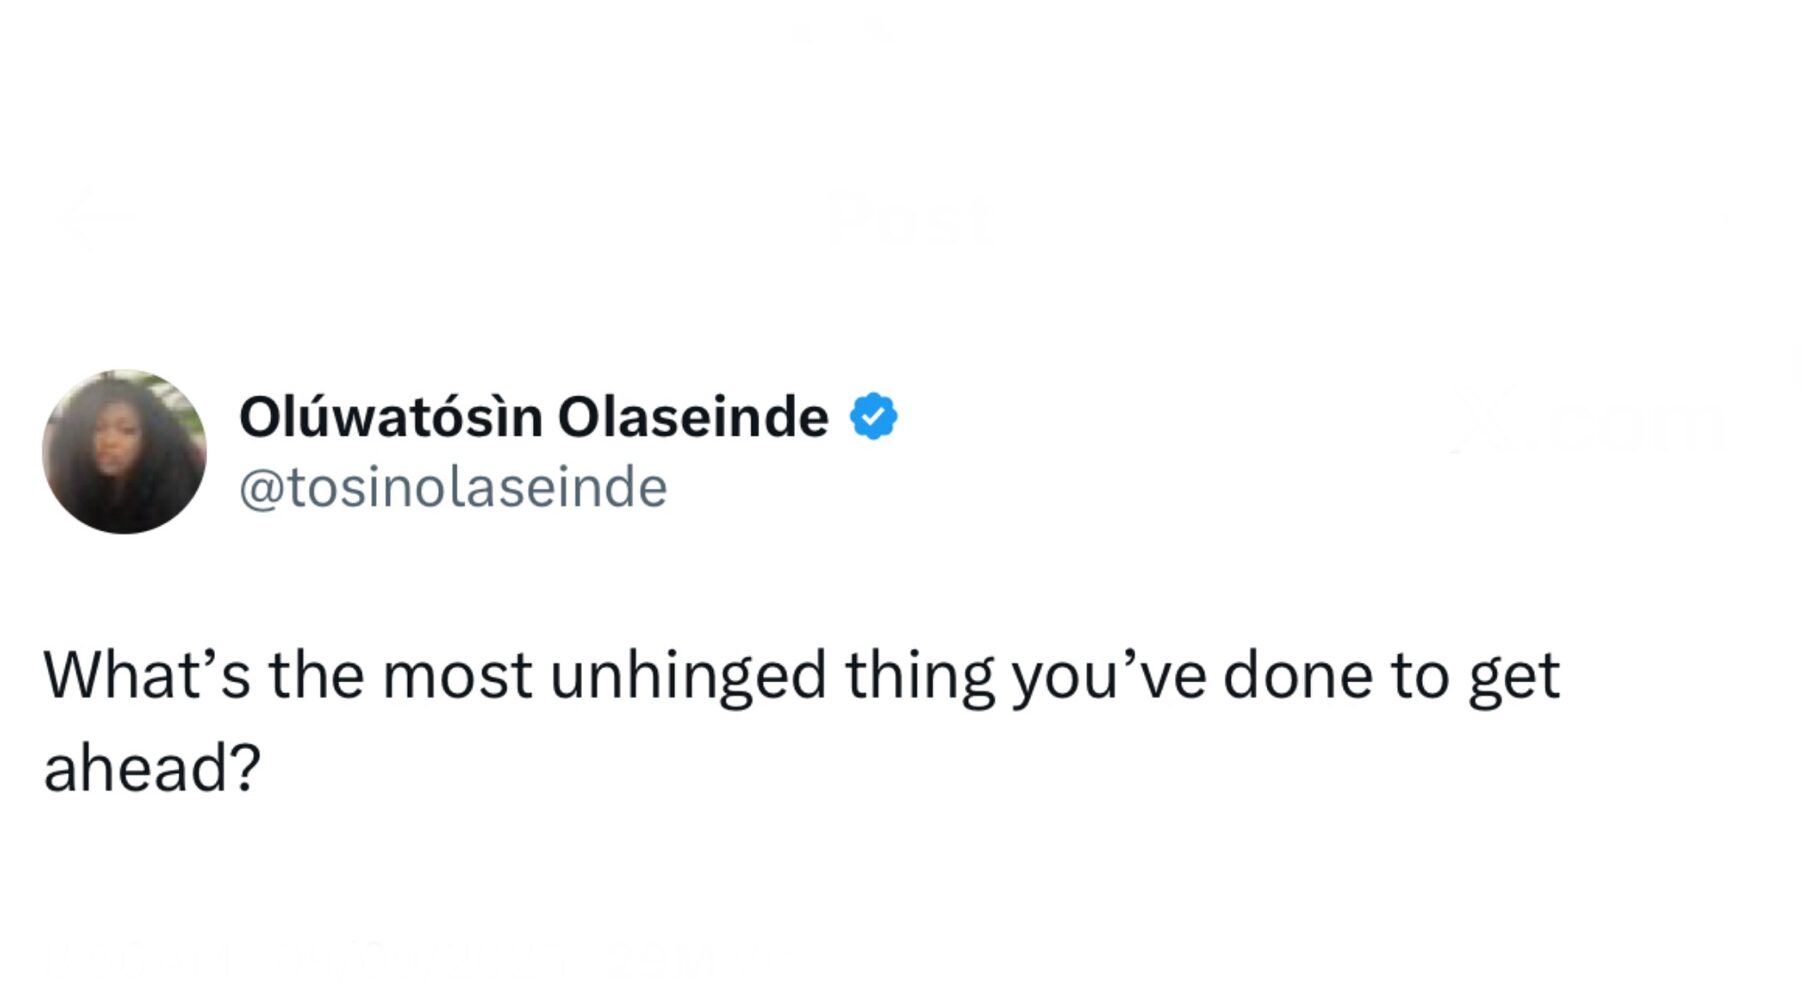Open the @tosinolaseinde handle link
1819x1007 pixels.
pos(453,488)
